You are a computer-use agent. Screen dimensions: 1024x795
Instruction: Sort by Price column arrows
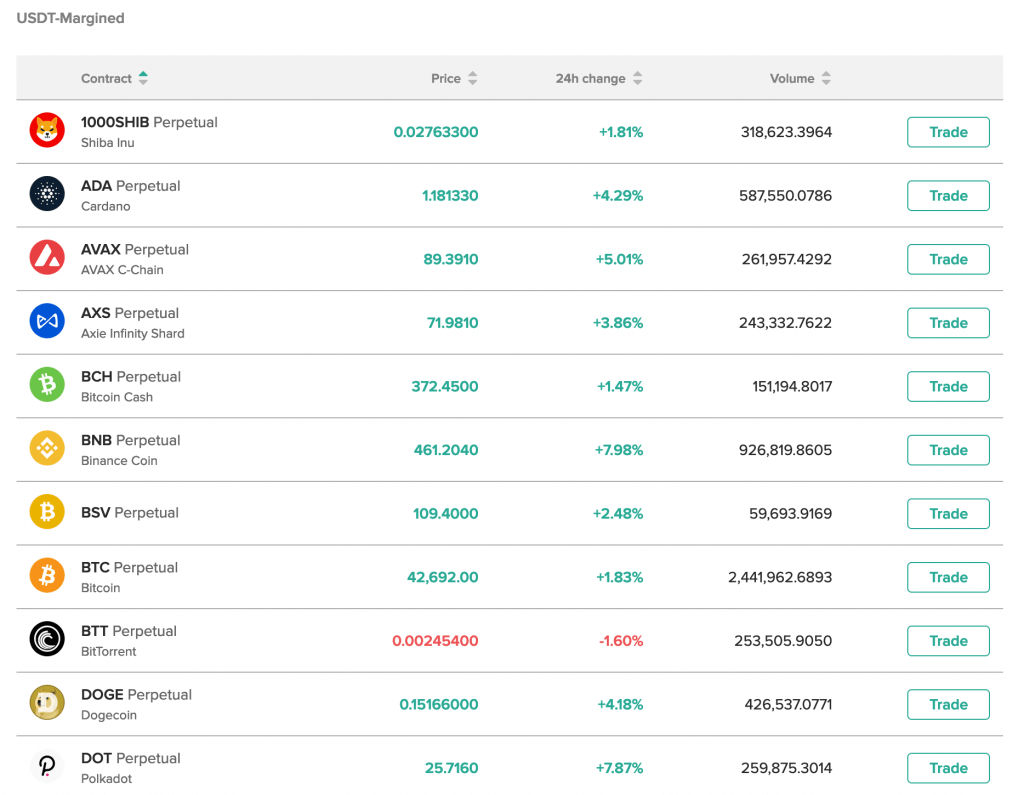click(472, 78)
